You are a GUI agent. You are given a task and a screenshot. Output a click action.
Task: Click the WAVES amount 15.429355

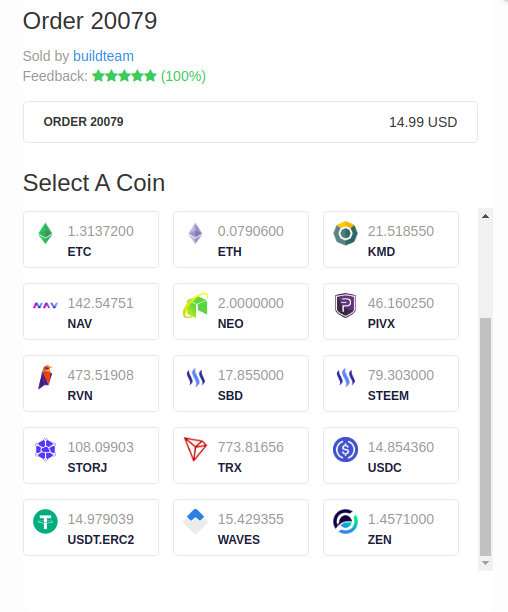pyautogui.click(x=250, y=519)
